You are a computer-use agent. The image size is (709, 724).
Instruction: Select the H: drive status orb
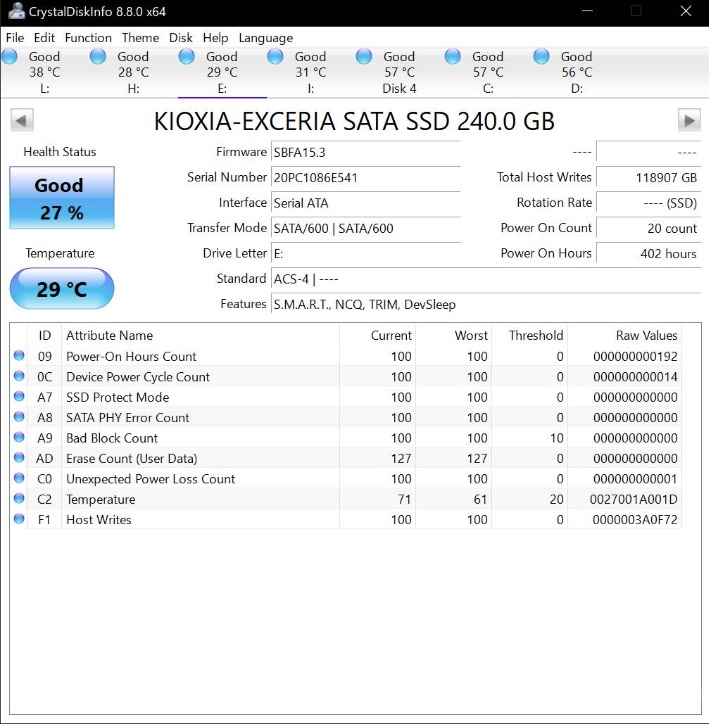[x=98, y=57]
